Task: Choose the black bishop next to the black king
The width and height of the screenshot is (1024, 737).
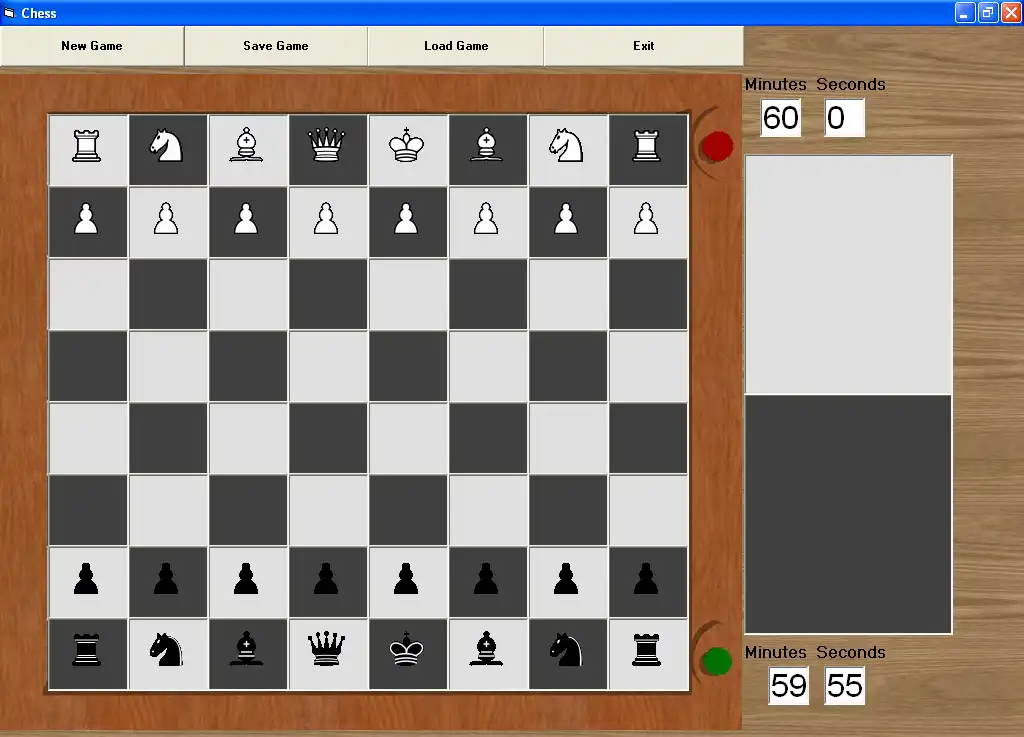Action: pyautogui.click(x=487, y=649)
